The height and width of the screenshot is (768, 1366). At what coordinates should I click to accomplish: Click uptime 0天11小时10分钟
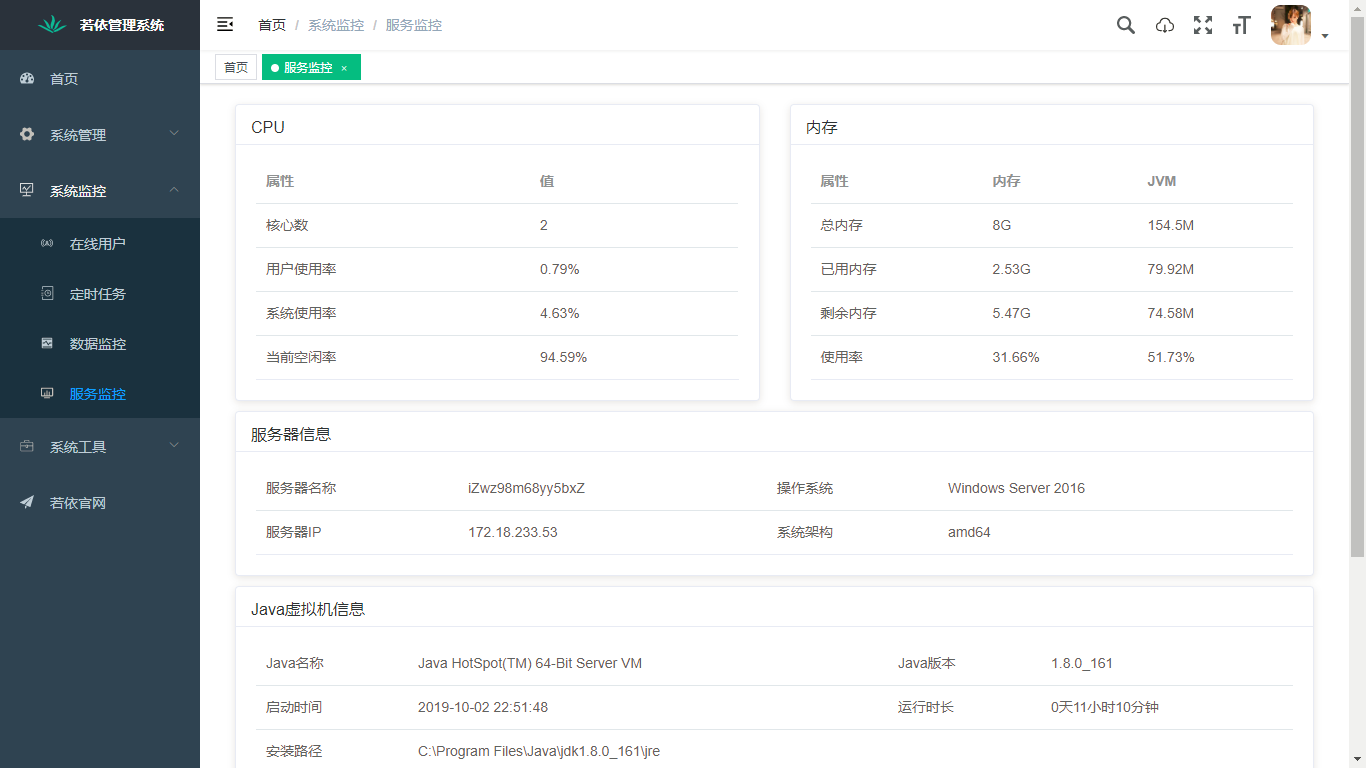click(1105, 707)
